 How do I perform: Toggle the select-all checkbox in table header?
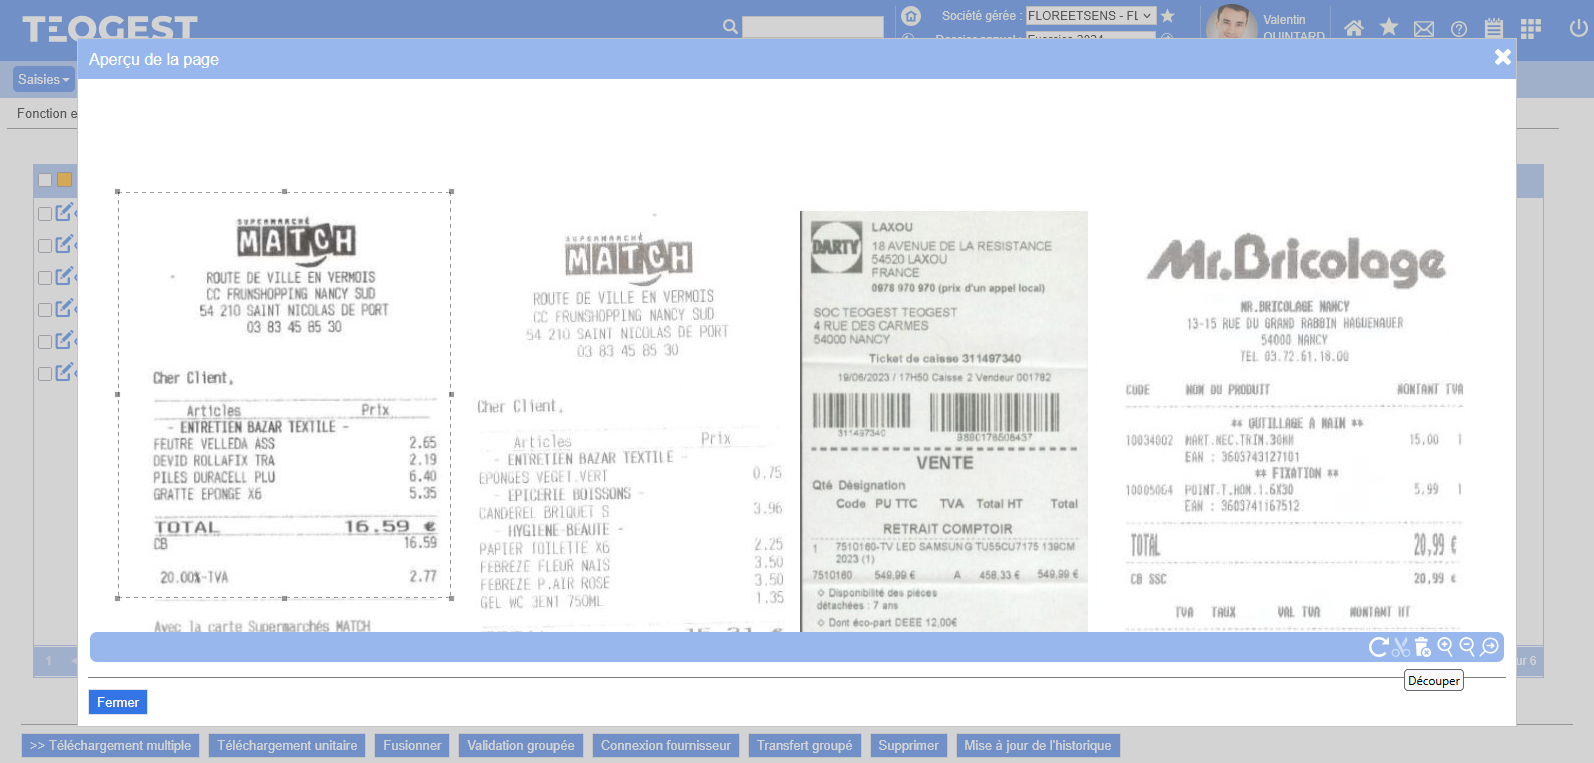click(x=45, y=180)
